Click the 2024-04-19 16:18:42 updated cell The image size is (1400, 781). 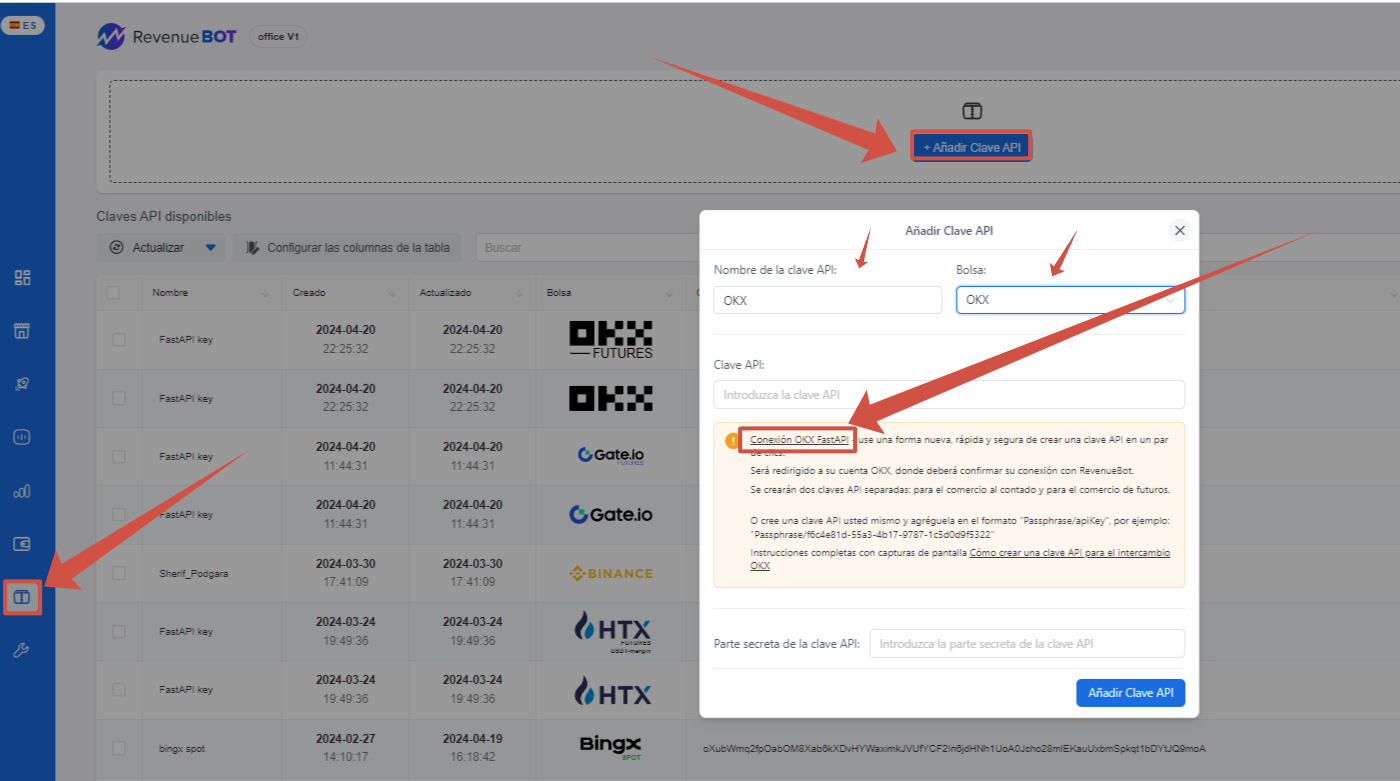pos(472,747)
